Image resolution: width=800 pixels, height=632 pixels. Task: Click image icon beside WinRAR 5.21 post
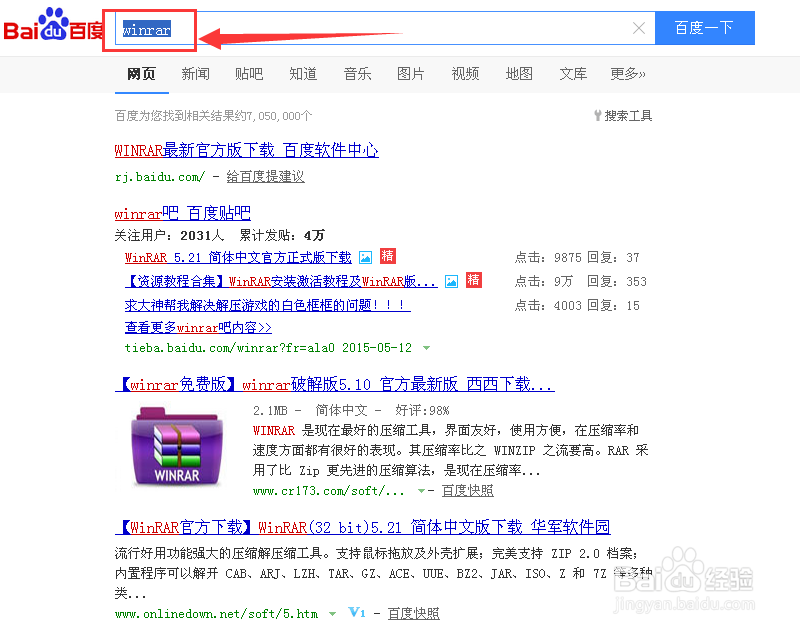365,258
